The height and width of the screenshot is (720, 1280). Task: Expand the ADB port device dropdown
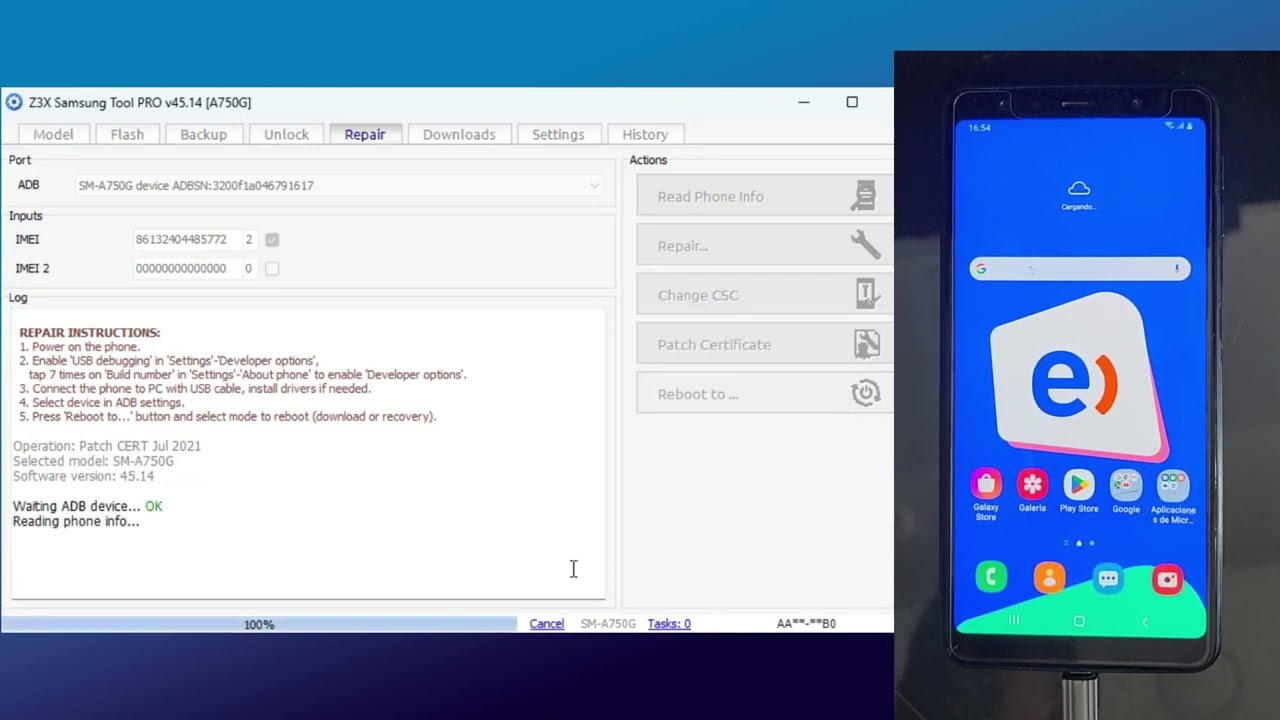pyautogui.click(x=594, y=185)
